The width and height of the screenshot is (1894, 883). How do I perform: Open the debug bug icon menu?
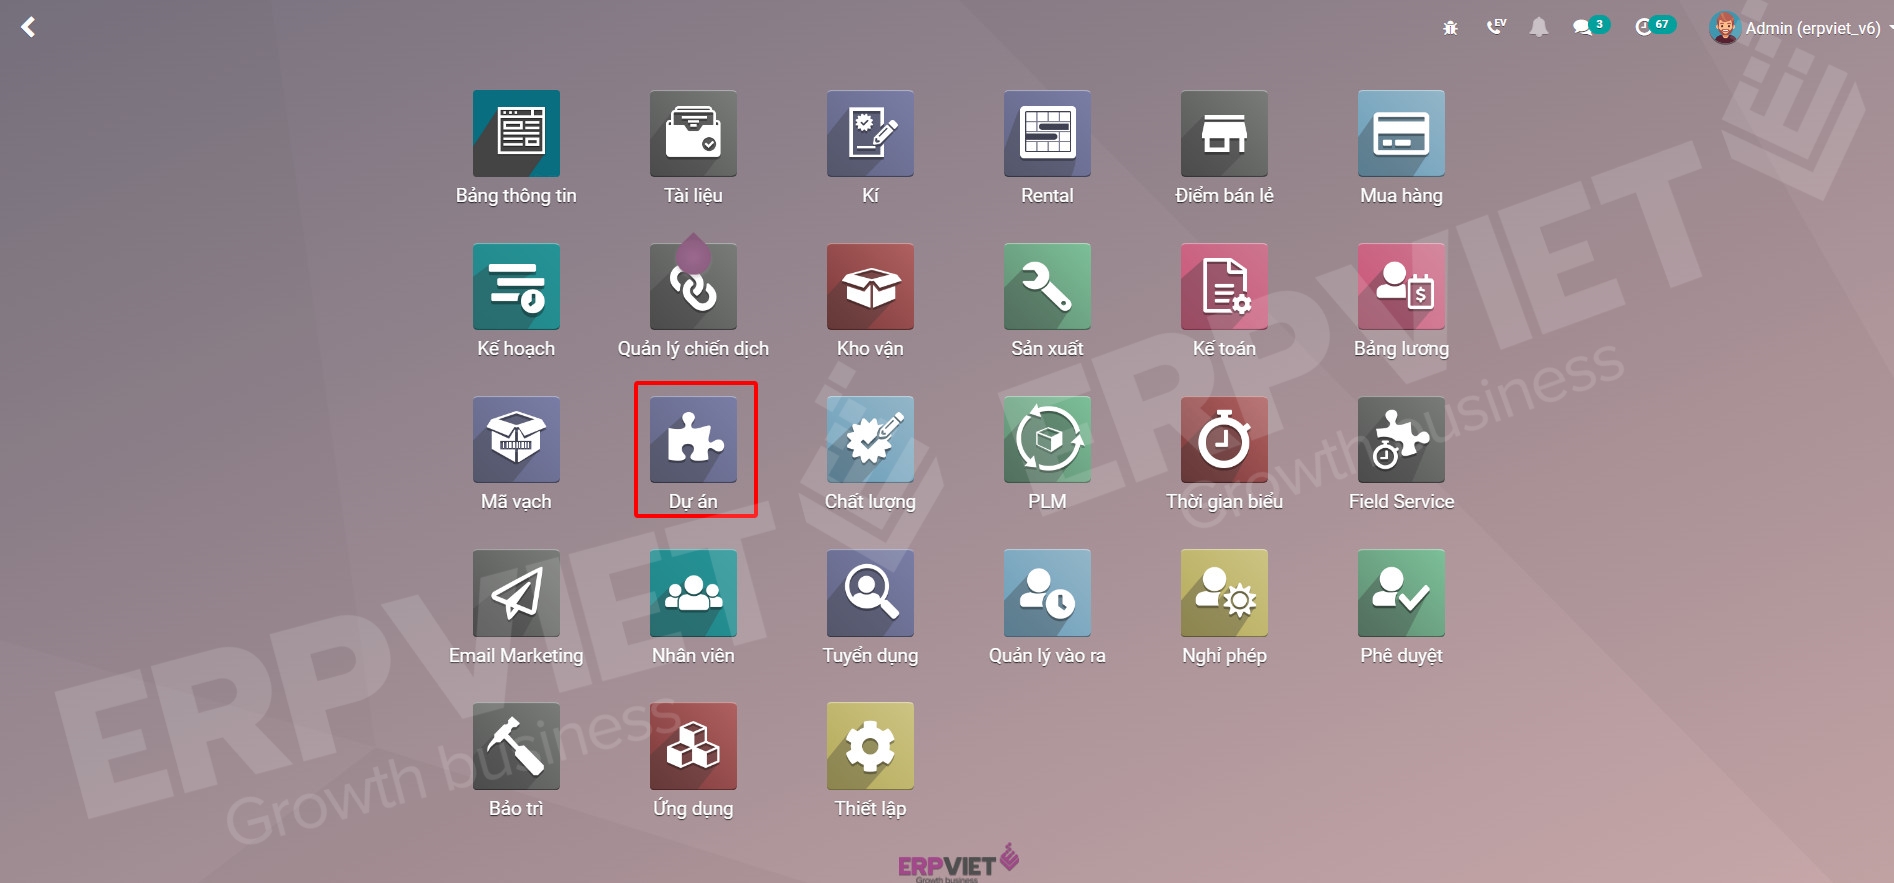pyautogui.click(x=1450, y=28)
